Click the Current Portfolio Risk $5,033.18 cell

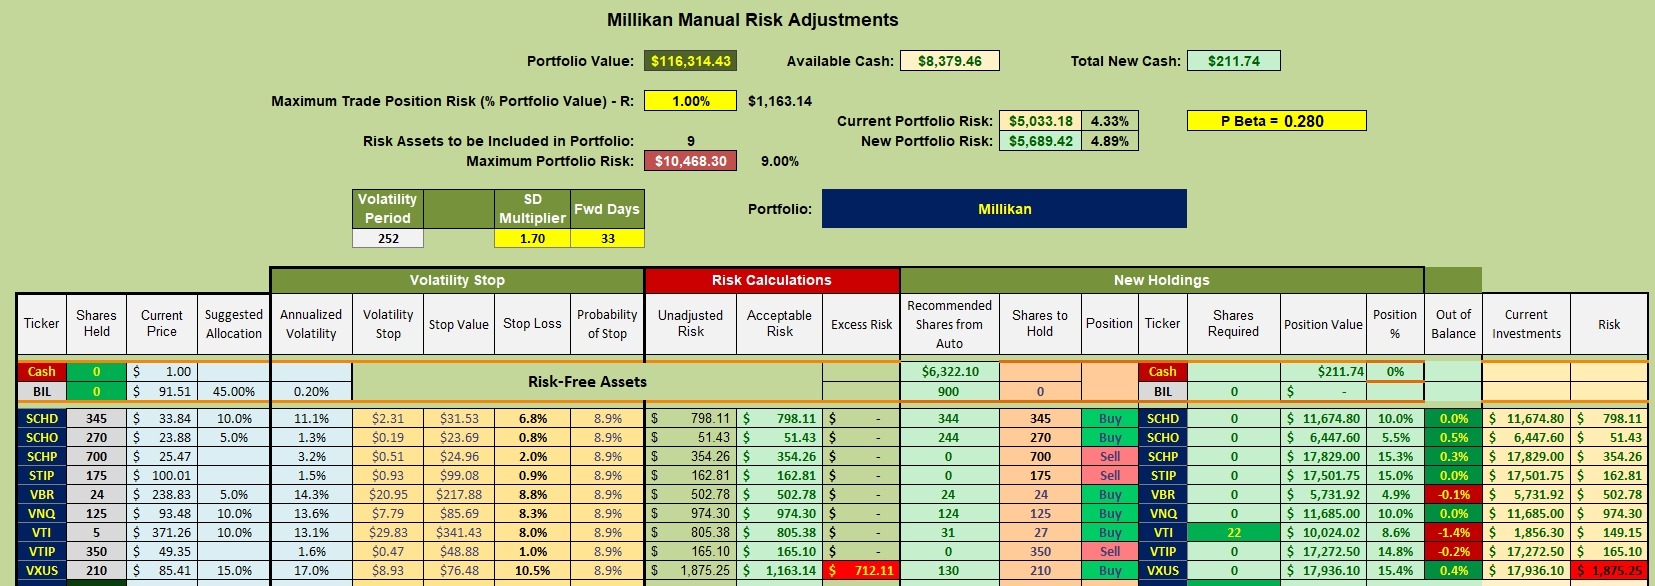tap(1040, 121)
